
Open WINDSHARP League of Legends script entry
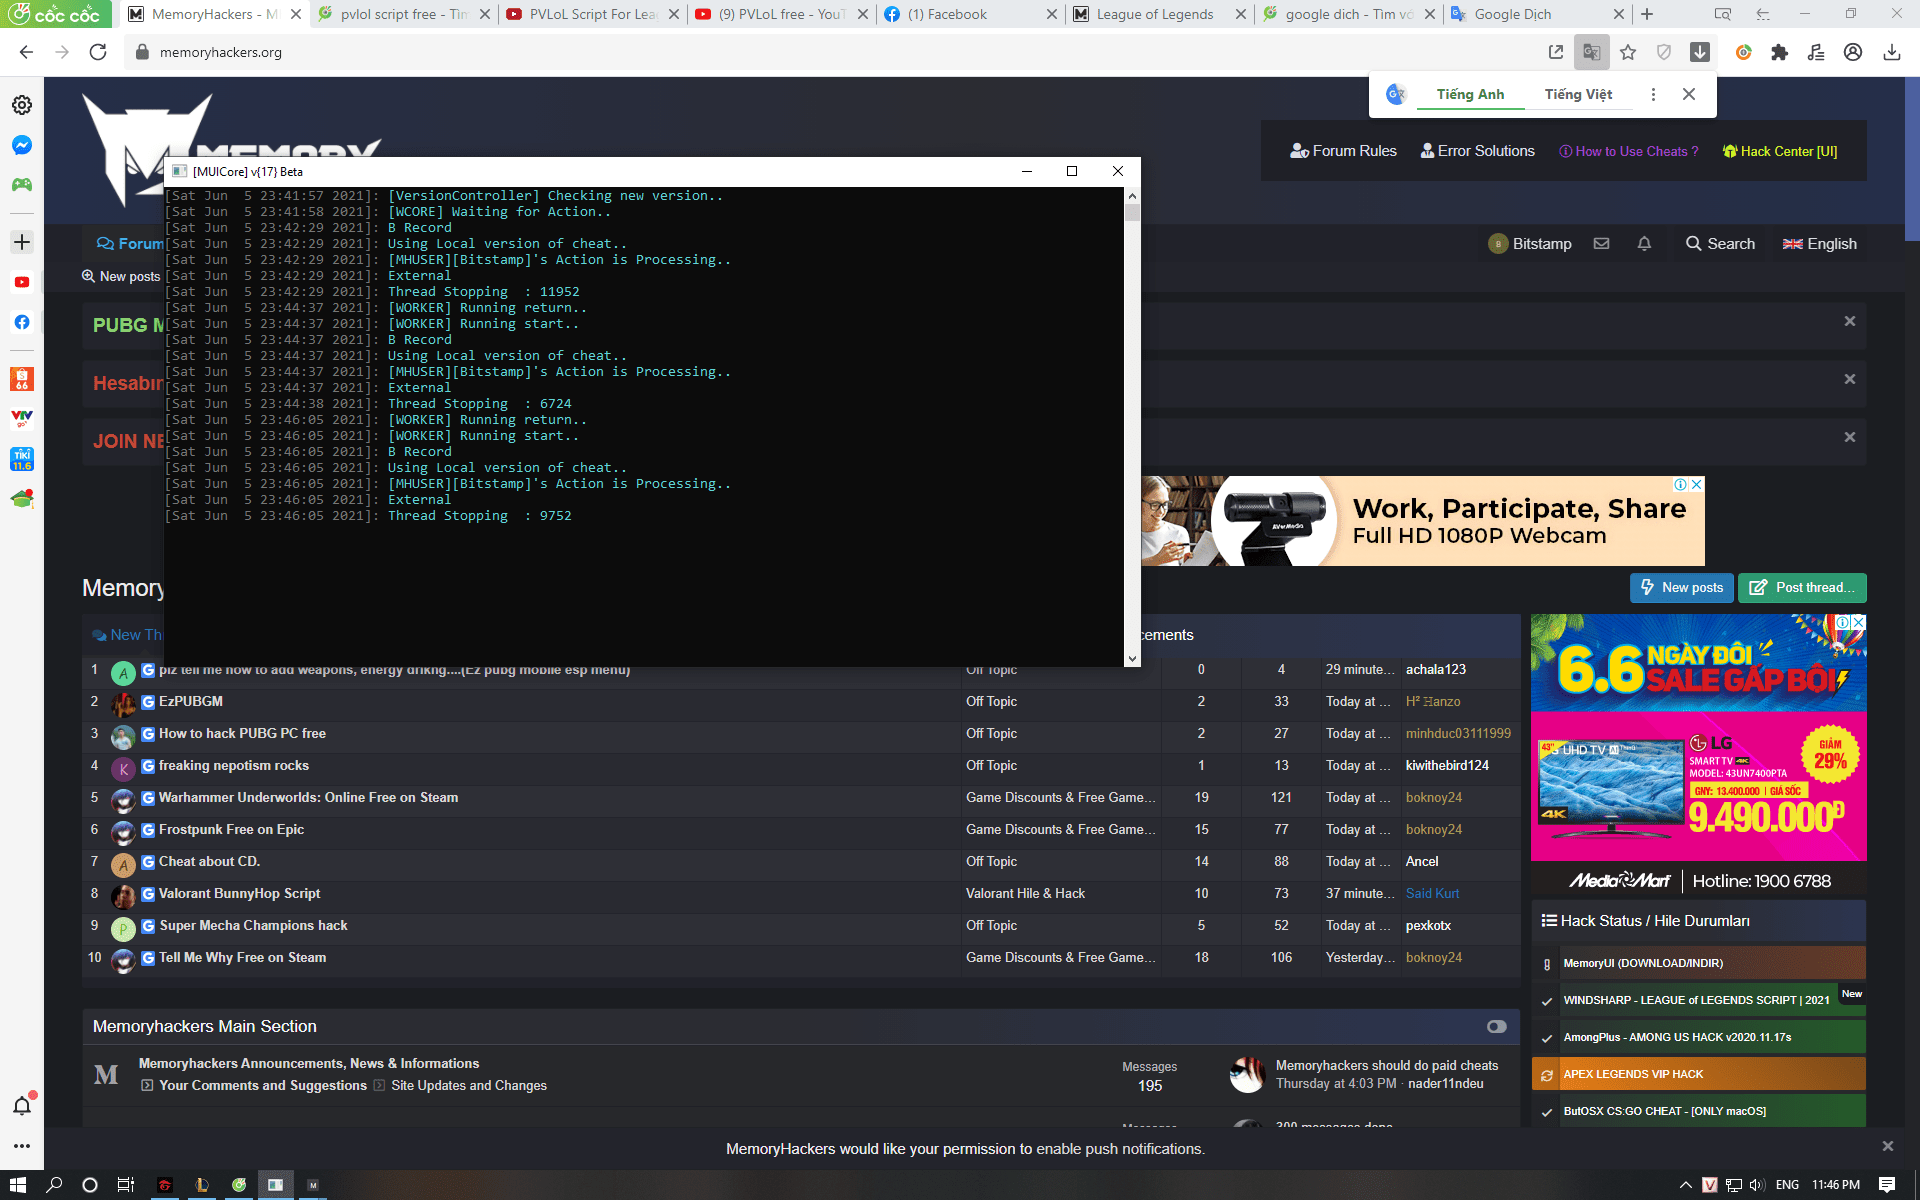[x=1696, y=1001]
